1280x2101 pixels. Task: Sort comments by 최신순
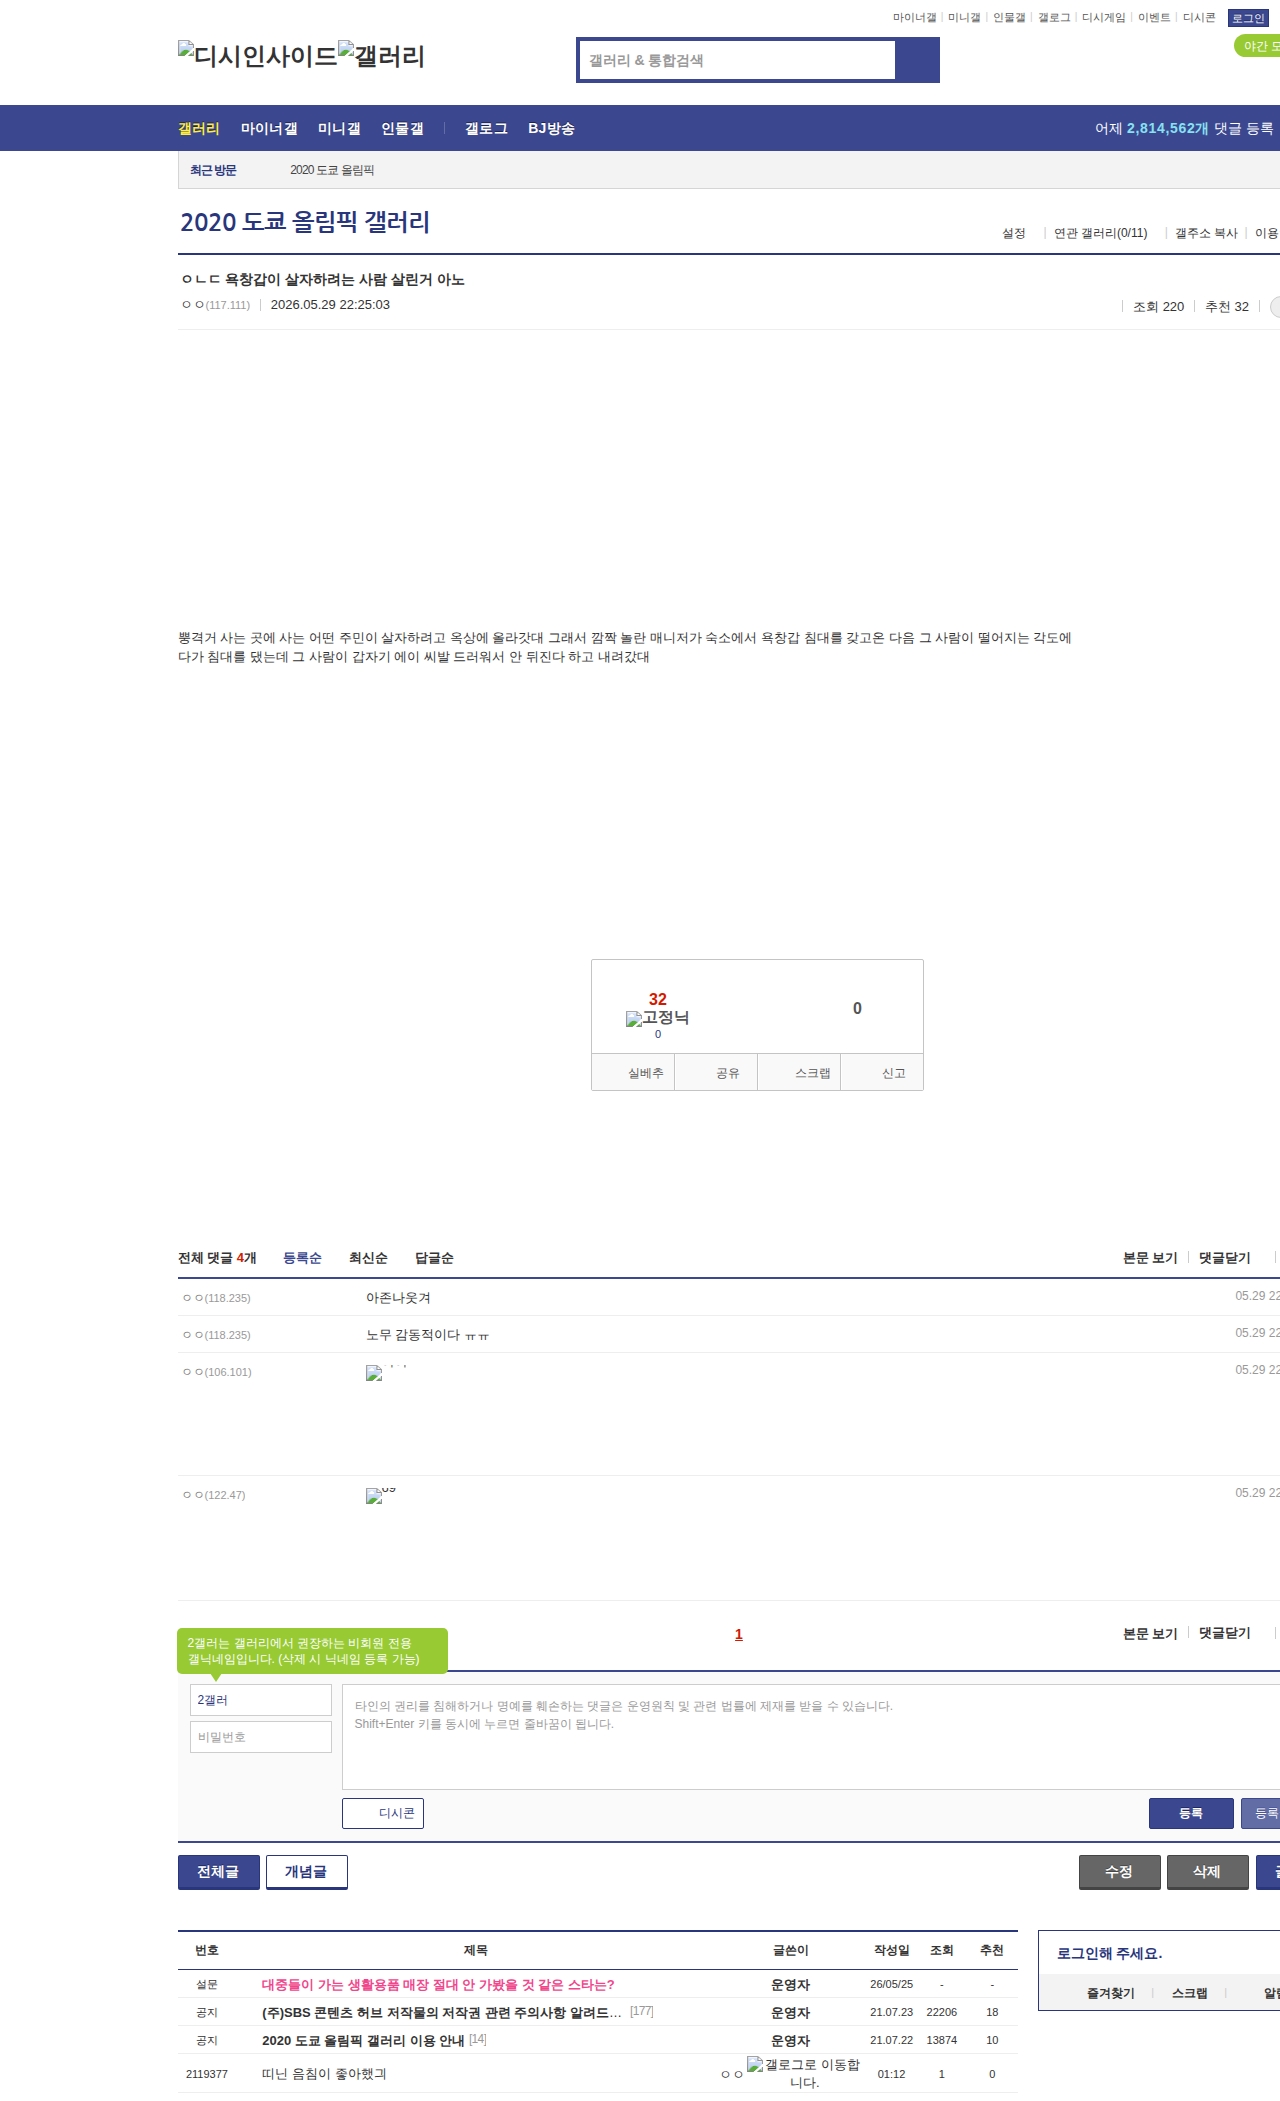(x=368, y=1258)
